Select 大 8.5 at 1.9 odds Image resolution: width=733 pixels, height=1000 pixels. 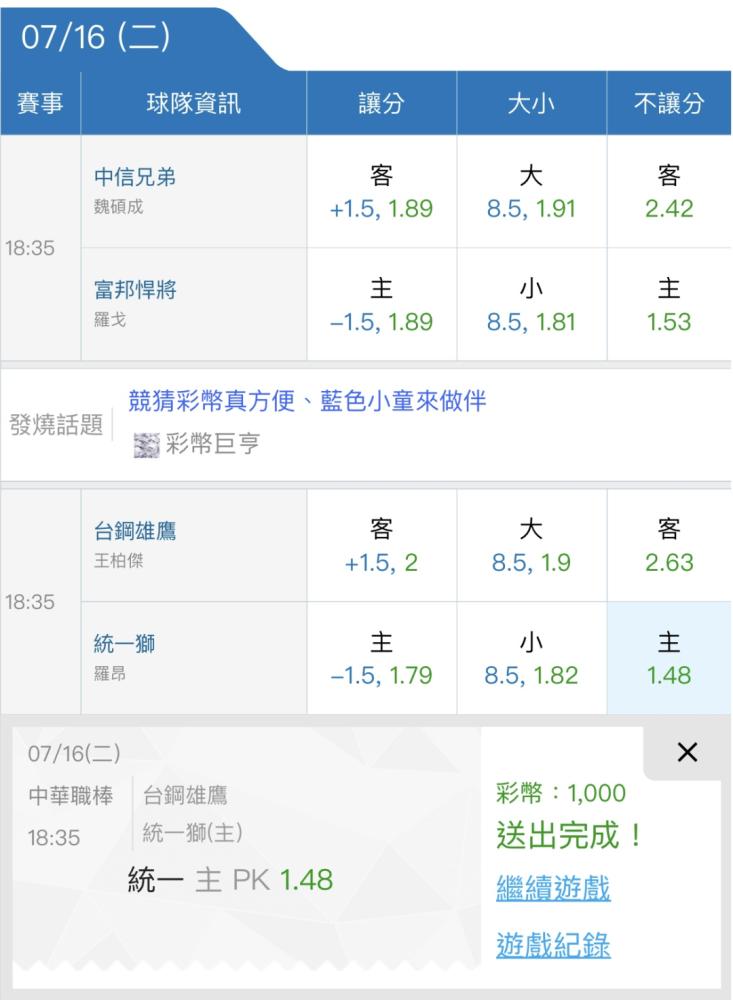pos(531,546)
